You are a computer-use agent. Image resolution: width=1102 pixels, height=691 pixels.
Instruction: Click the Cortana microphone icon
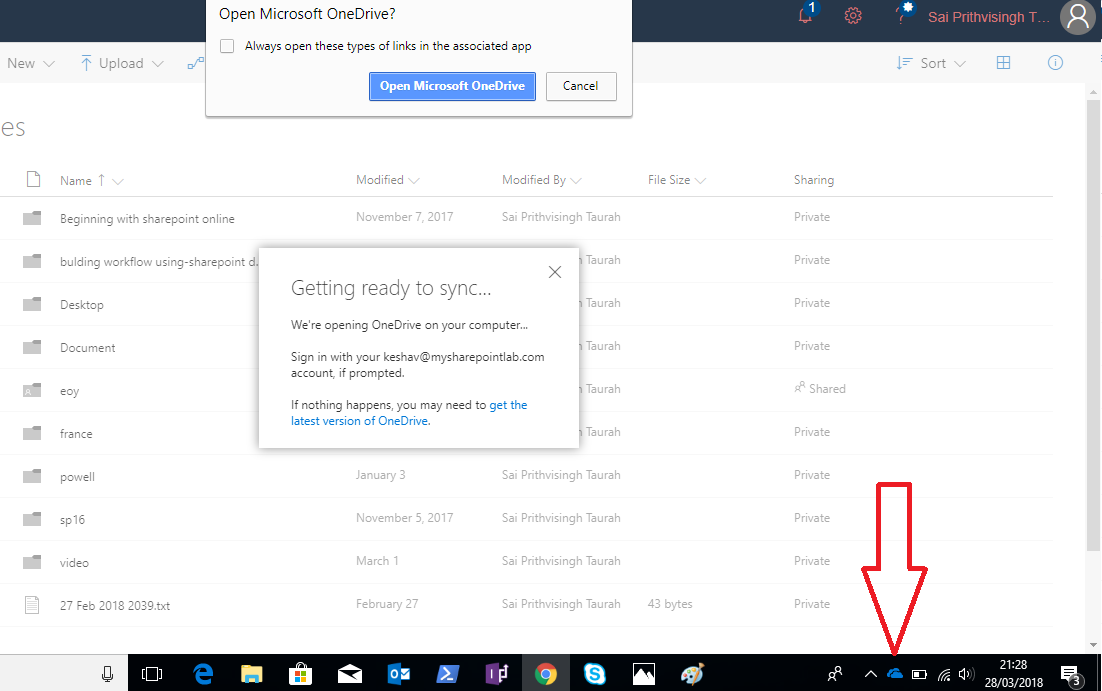click(x=108, y=674)
